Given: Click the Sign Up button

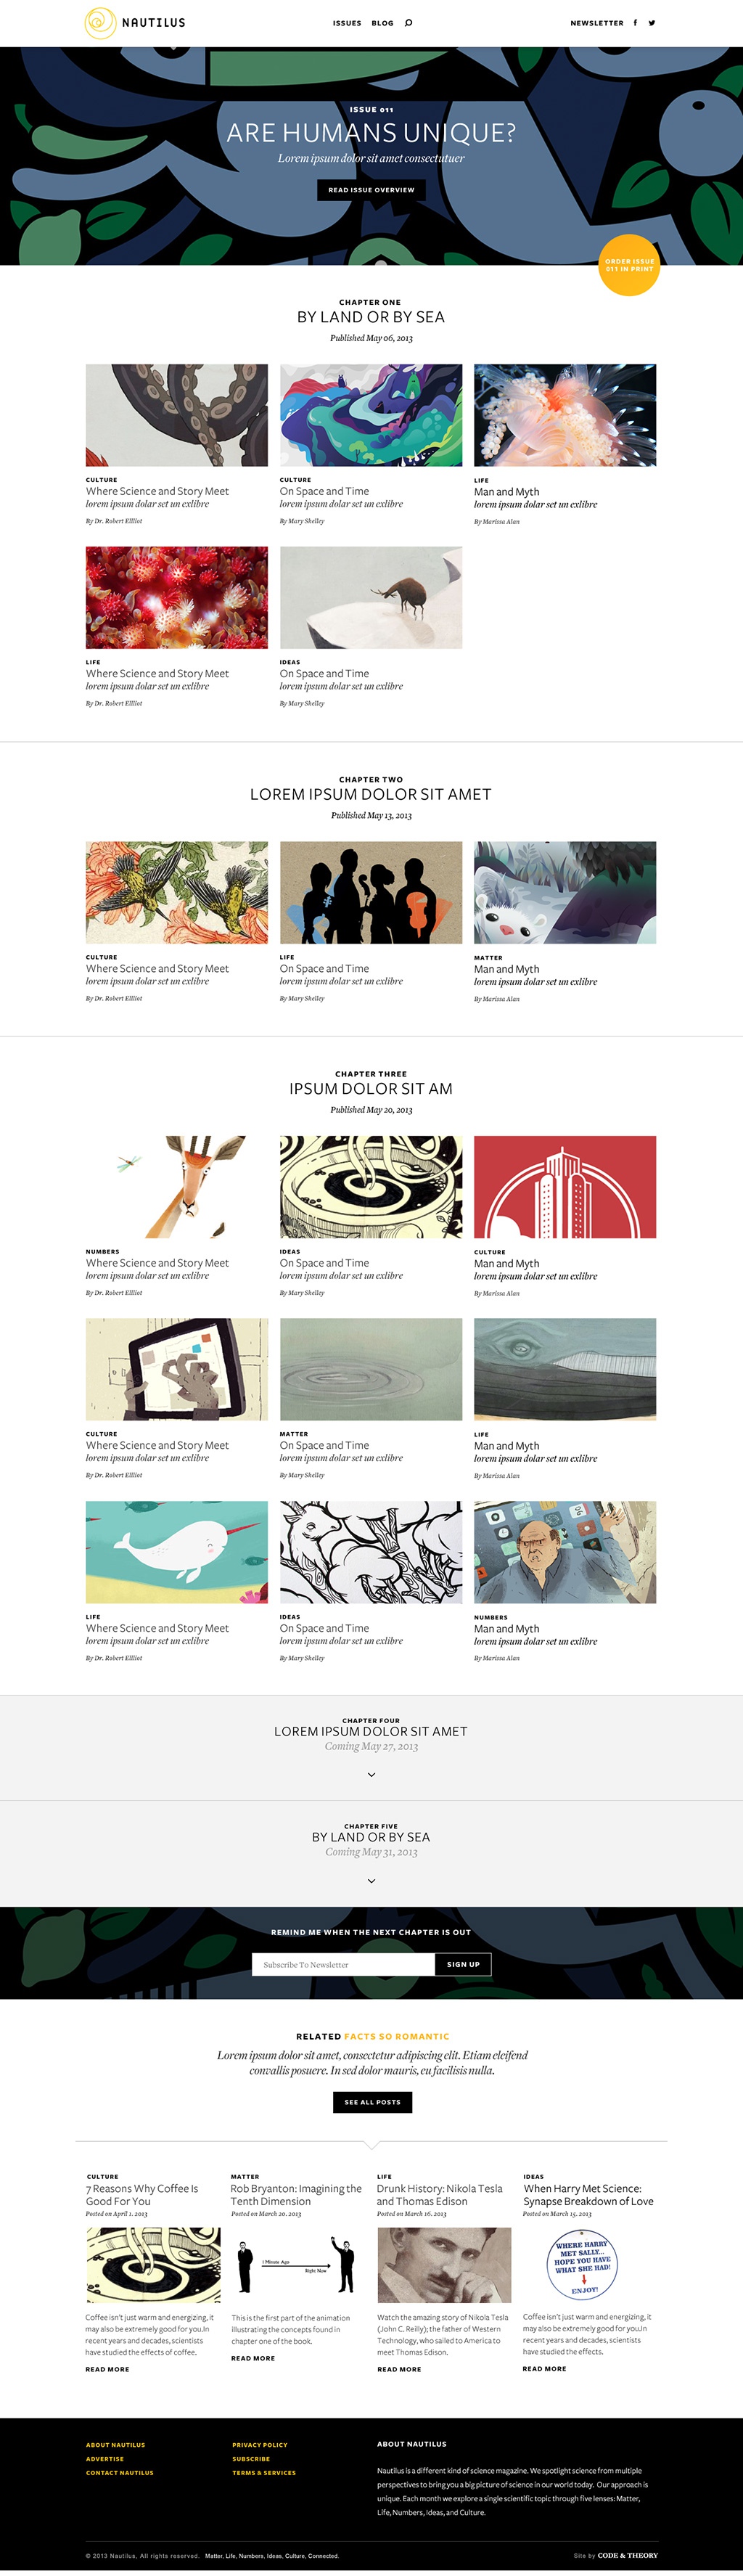Looking at the screenshot, I should [x=463, y=1964].
